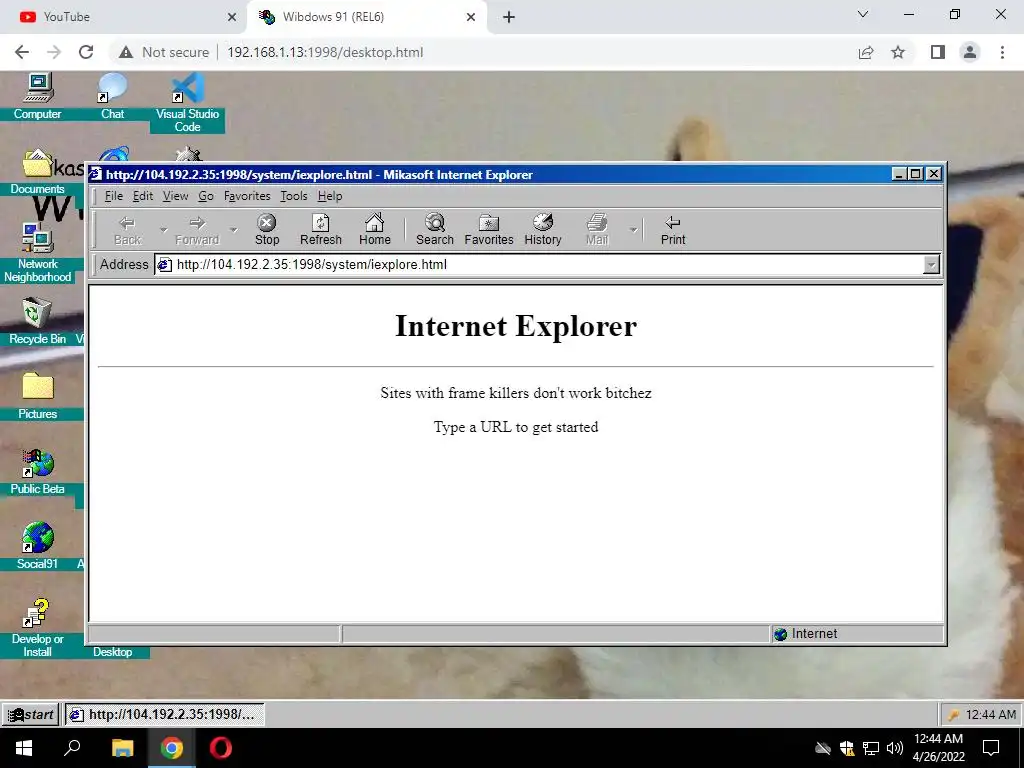1024x768 pixels.
Task: Open the History toolbar button
Action: pos(543,230)
